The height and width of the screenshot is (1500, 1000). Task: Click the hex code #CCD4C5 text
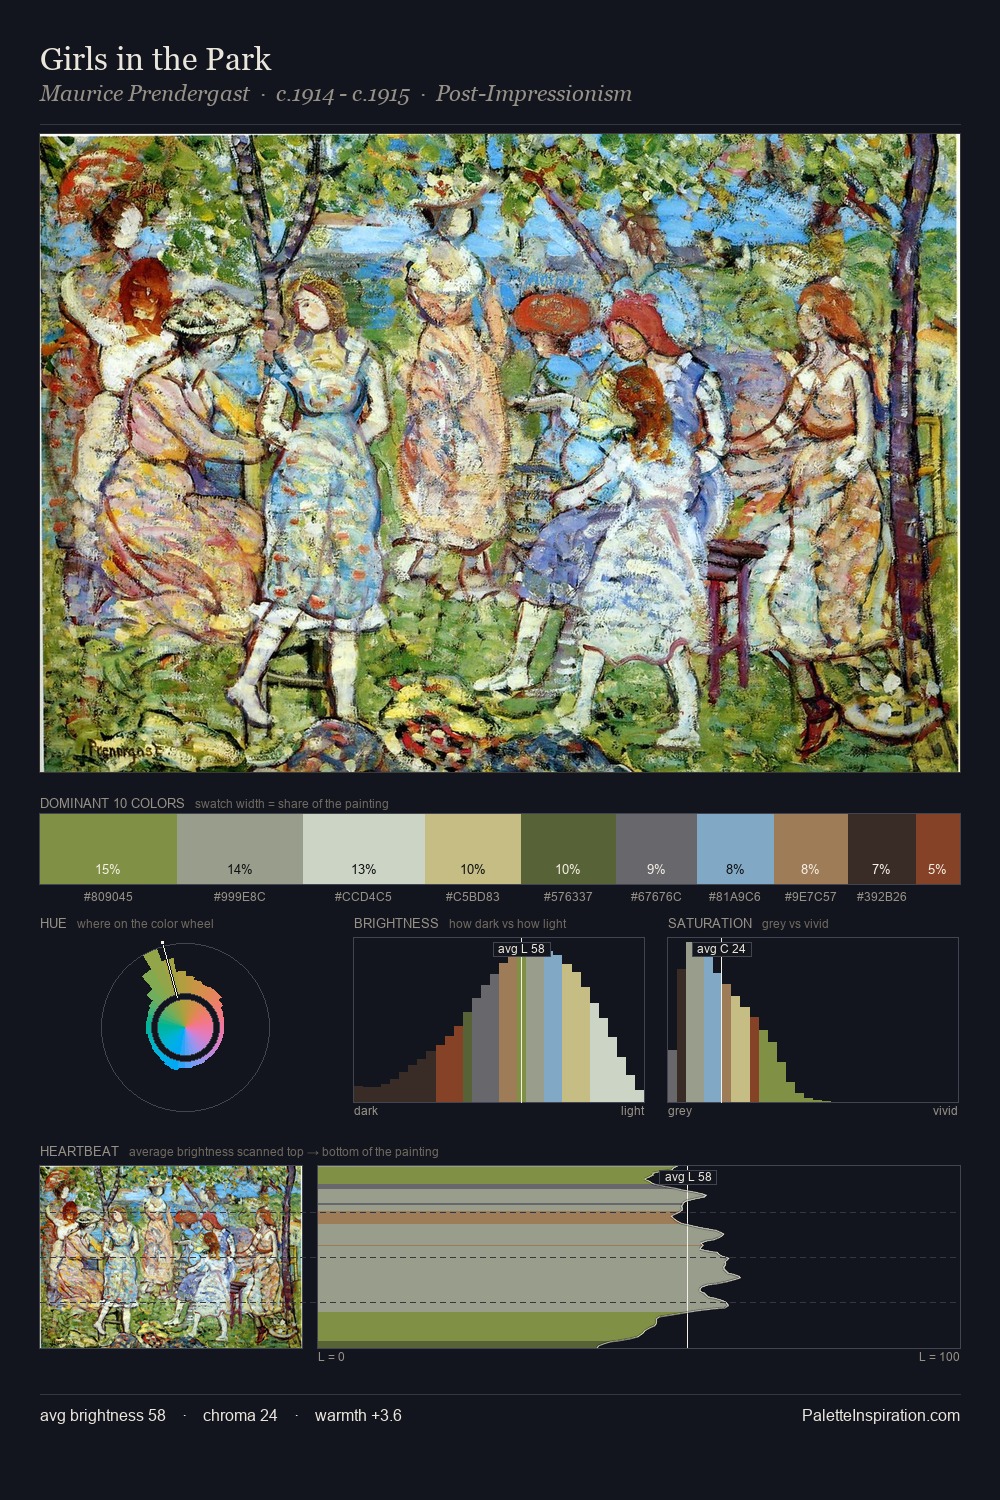364,897
